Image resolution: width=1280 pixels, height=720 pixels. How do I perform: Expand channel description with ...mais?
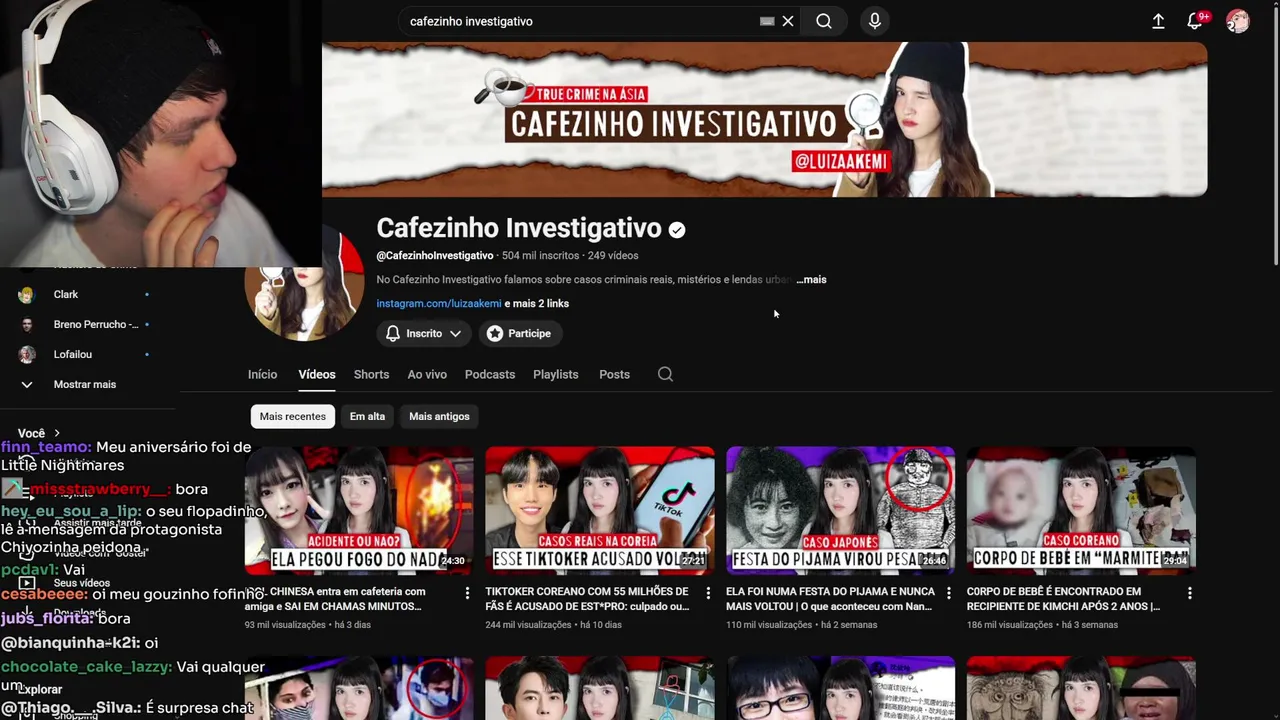point(811,280)
